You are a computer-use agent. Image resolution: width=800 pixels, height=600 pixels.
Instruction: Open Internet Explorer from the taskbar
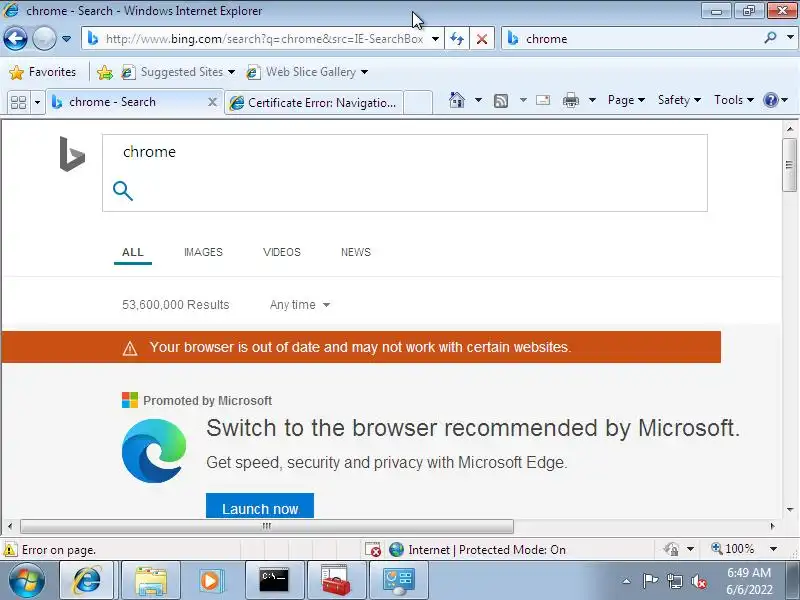tap(87, 580)
